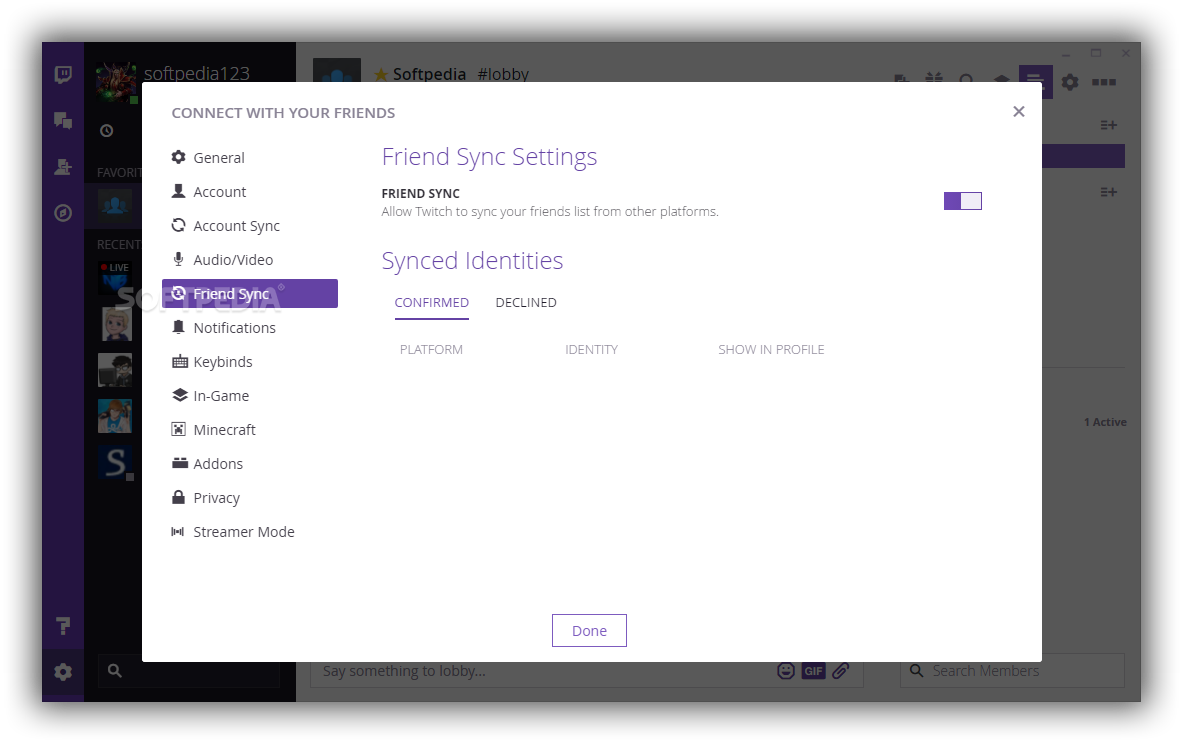Open the Notifications settings section
Viewport: 1183px width, 744px height.
[x=234, y=328]
